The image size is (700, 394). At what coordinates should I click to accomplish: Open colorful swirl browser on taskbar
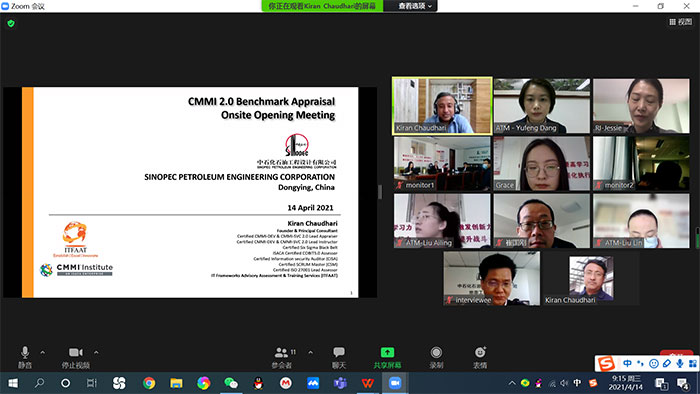(204, 383)
